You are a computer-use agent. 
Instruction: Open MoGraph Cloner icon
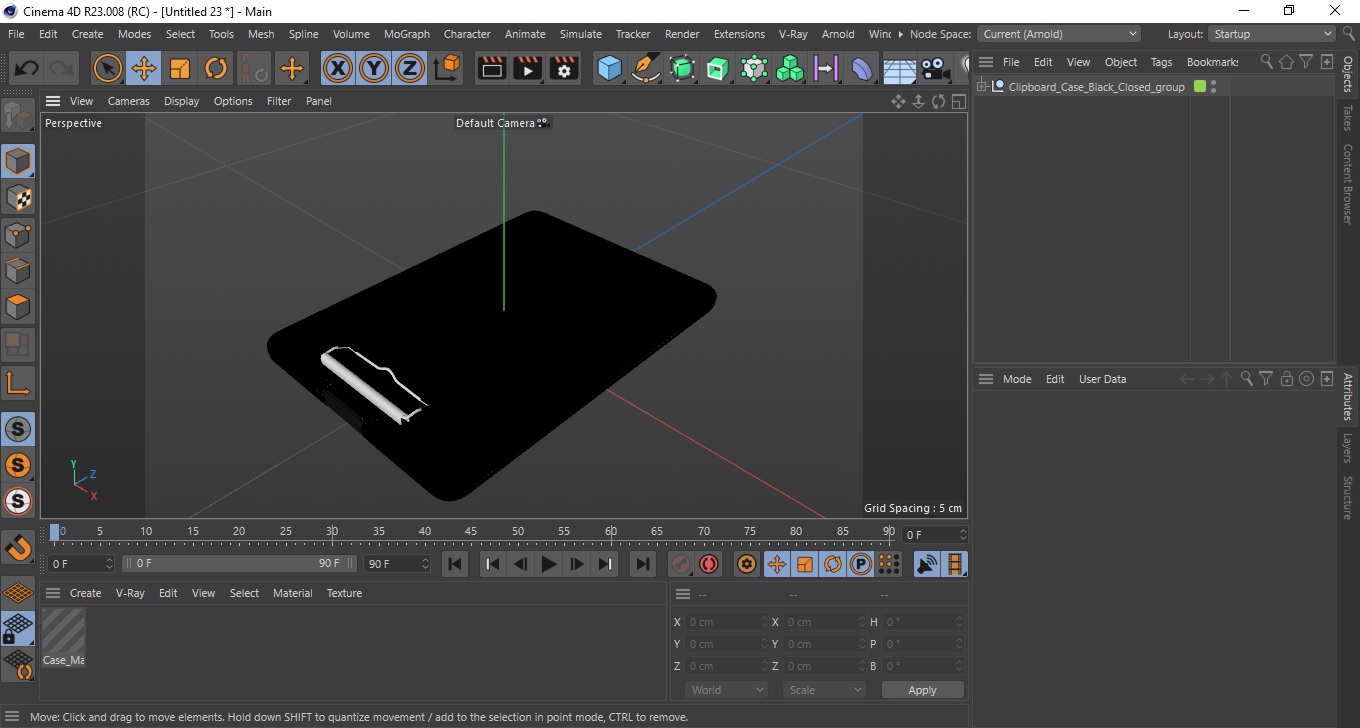790,68
